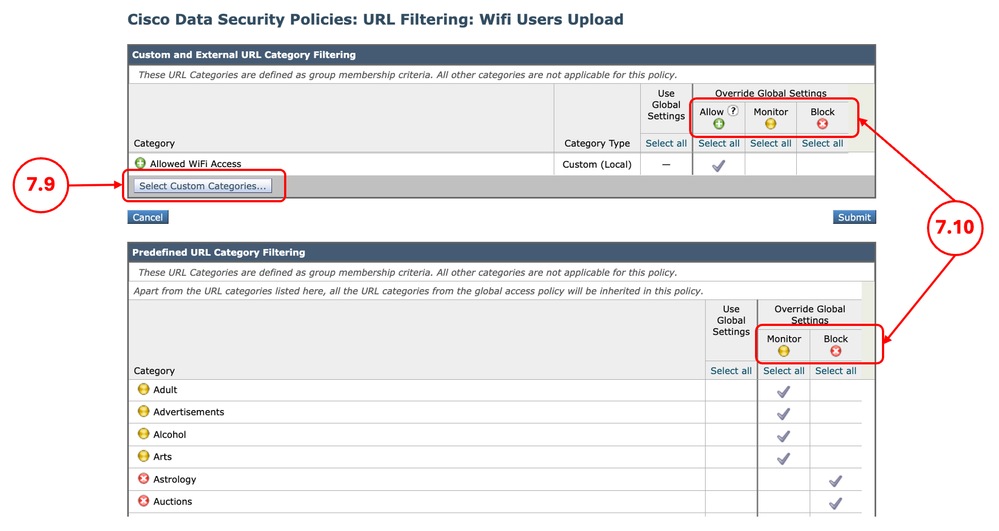Click yellow Monitor icon in Custom table header
Screen dimensions: 999x531
click(x=770, y=124)
